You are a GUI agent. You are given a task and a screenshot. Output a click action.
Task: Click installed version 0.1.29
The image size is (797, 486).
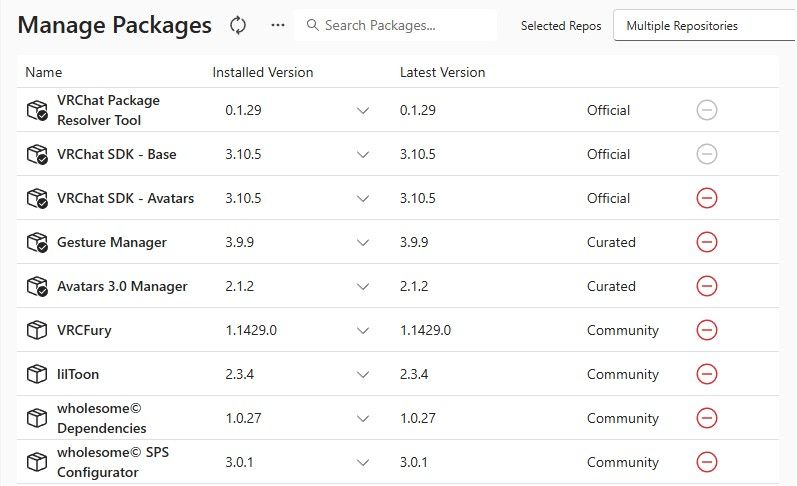point(243,110)
